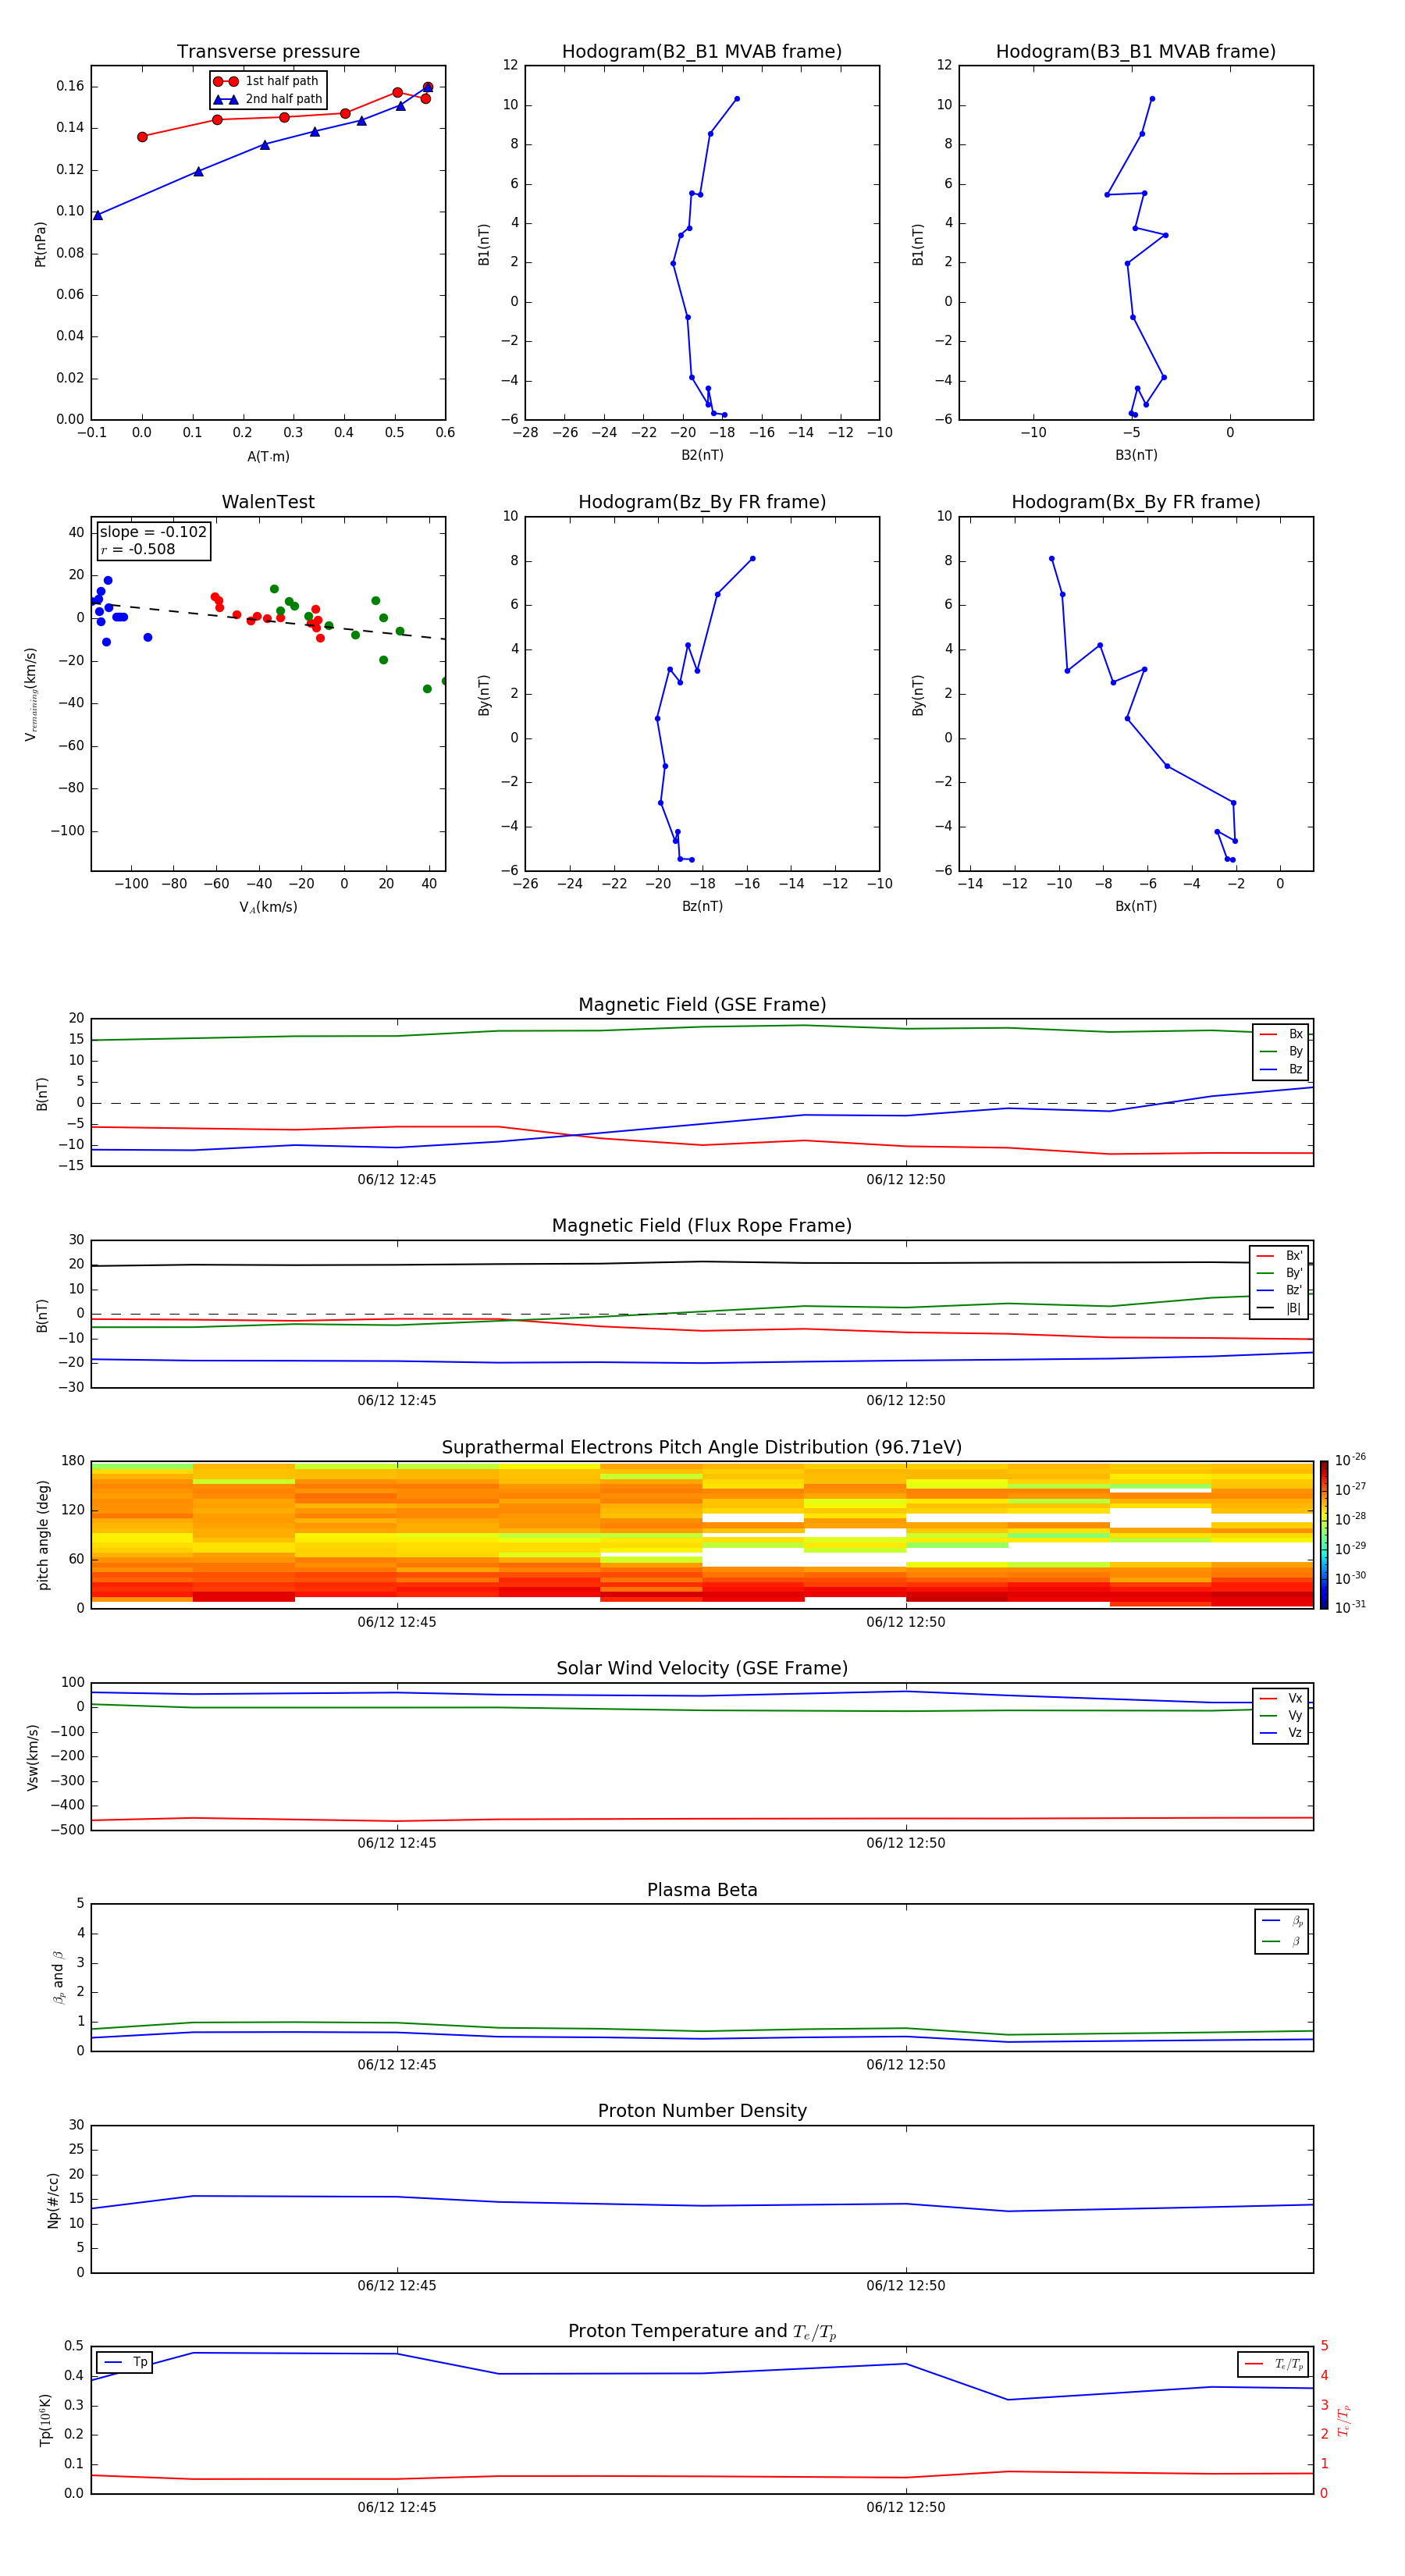The height and width of the screenshot is (2576, 1405).
Task: Click the Tp legend in Proton Temperature plot
Action: pos(125,2363)
